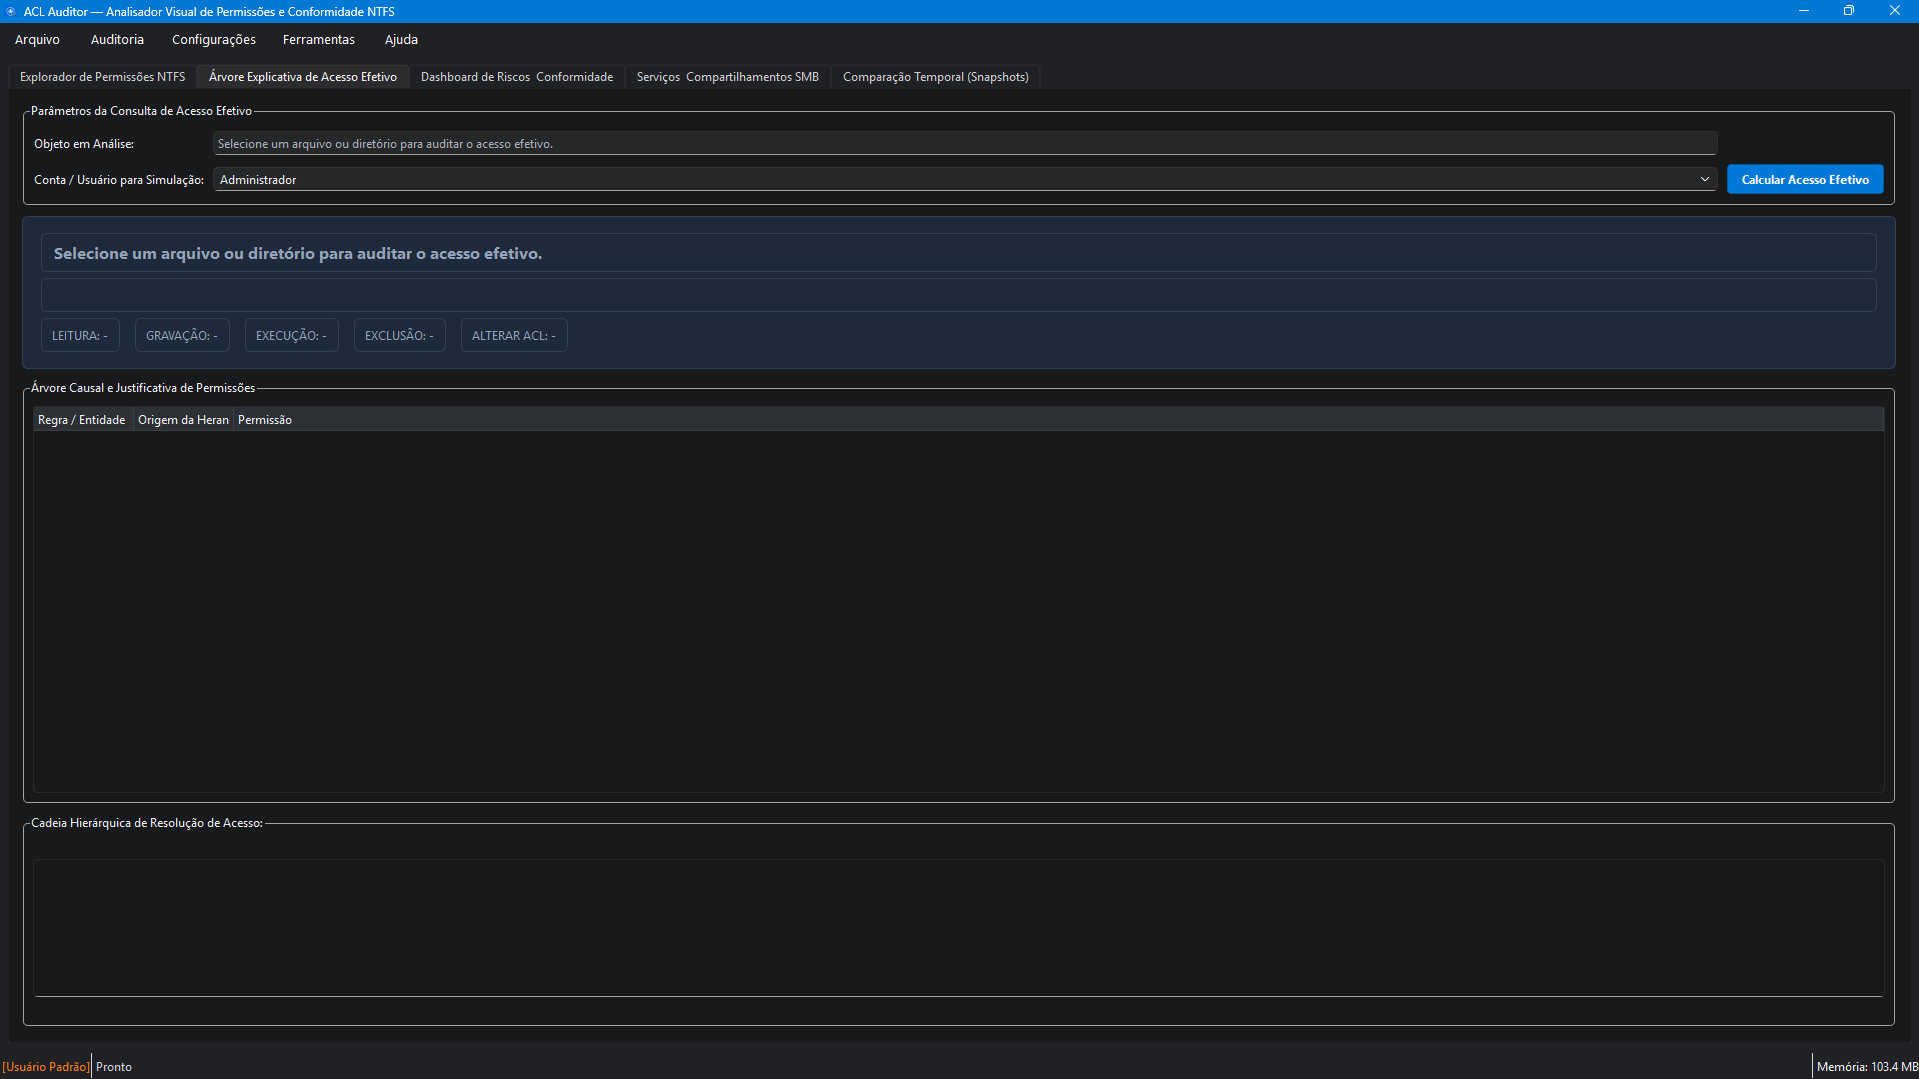1919x1079 pixels.
Task: Click the Pronto status text
Action: click(114, 1067)
